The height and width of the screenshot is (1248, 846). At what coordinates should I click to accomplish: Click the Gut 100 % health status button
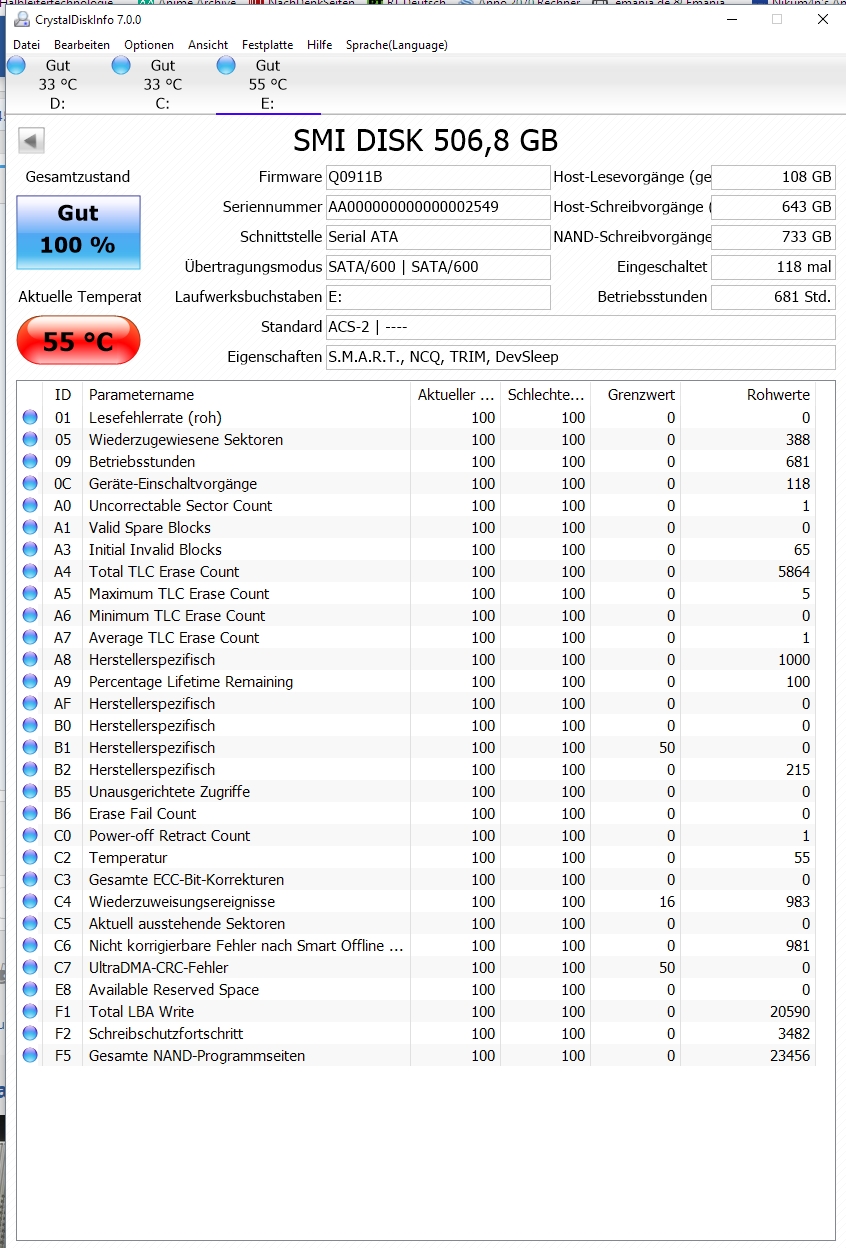[x=78, y=232]
